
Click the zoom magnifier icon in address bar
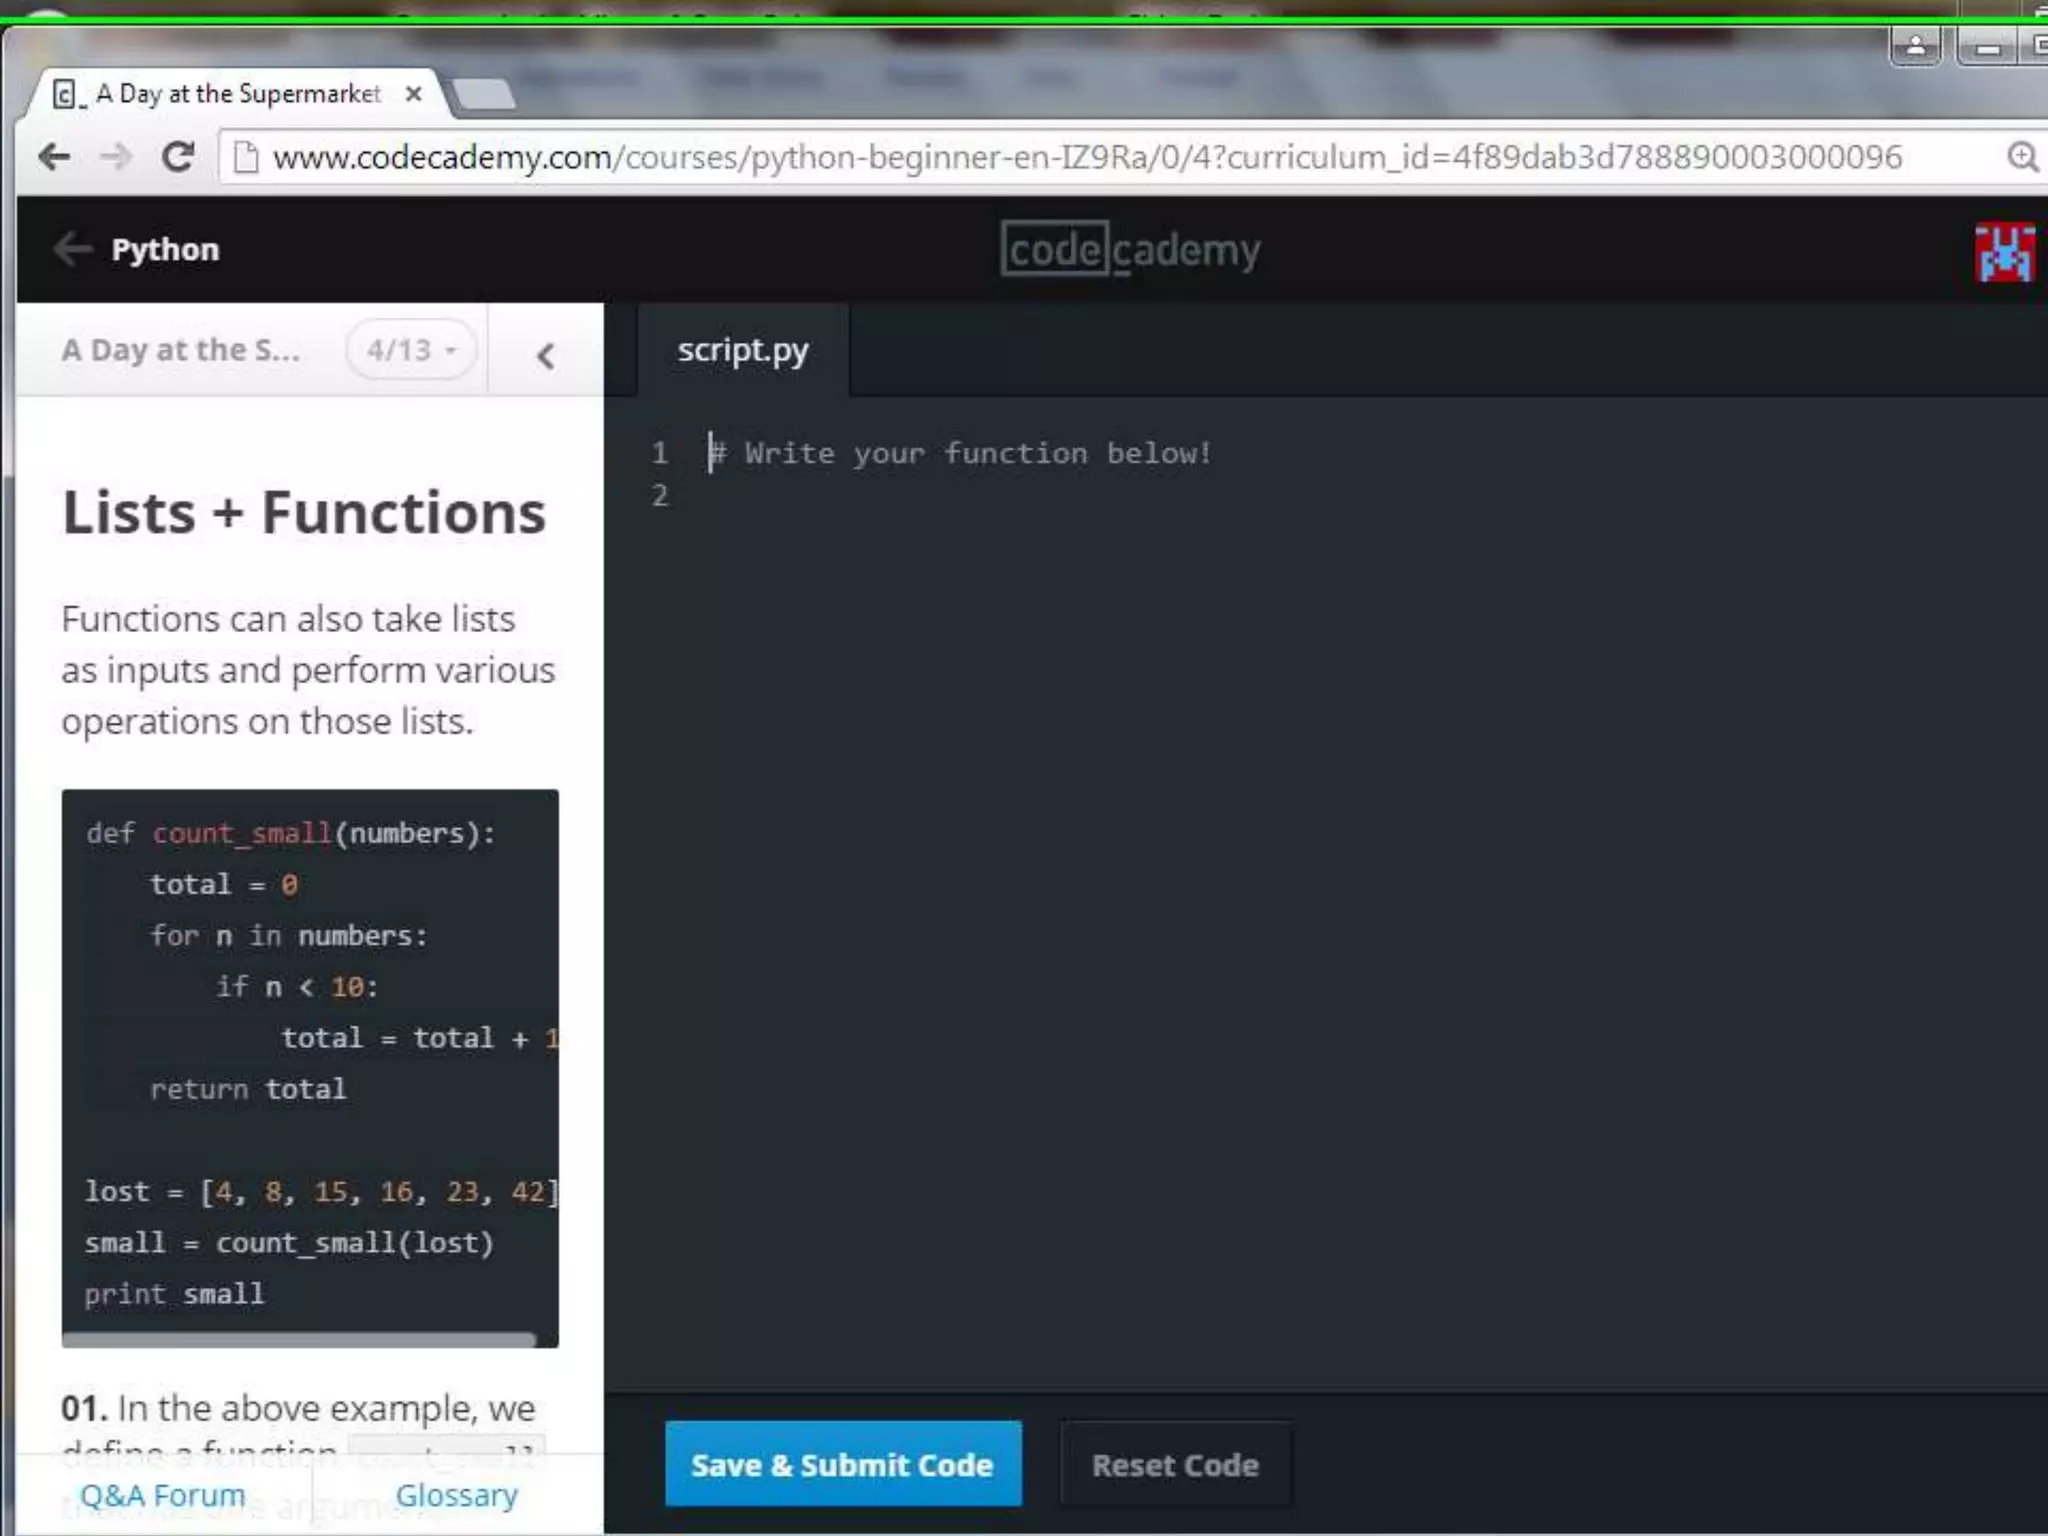2021,157
